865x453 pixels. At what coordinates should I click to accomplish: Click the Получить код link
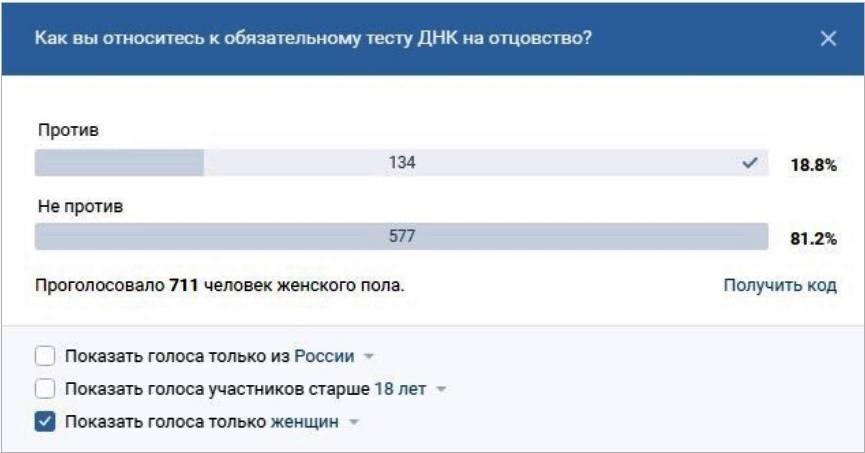[x=780, y=285]
